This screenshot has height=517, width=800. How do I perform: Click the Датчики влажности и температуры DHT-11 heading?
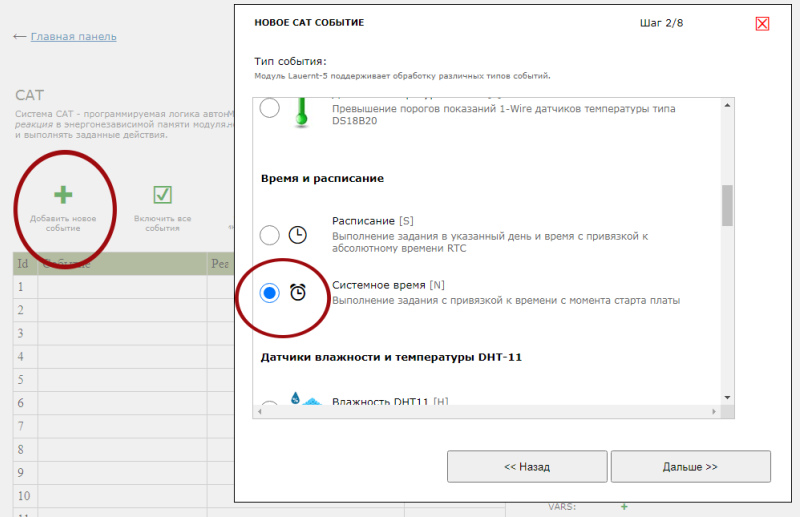click(391, 357)
